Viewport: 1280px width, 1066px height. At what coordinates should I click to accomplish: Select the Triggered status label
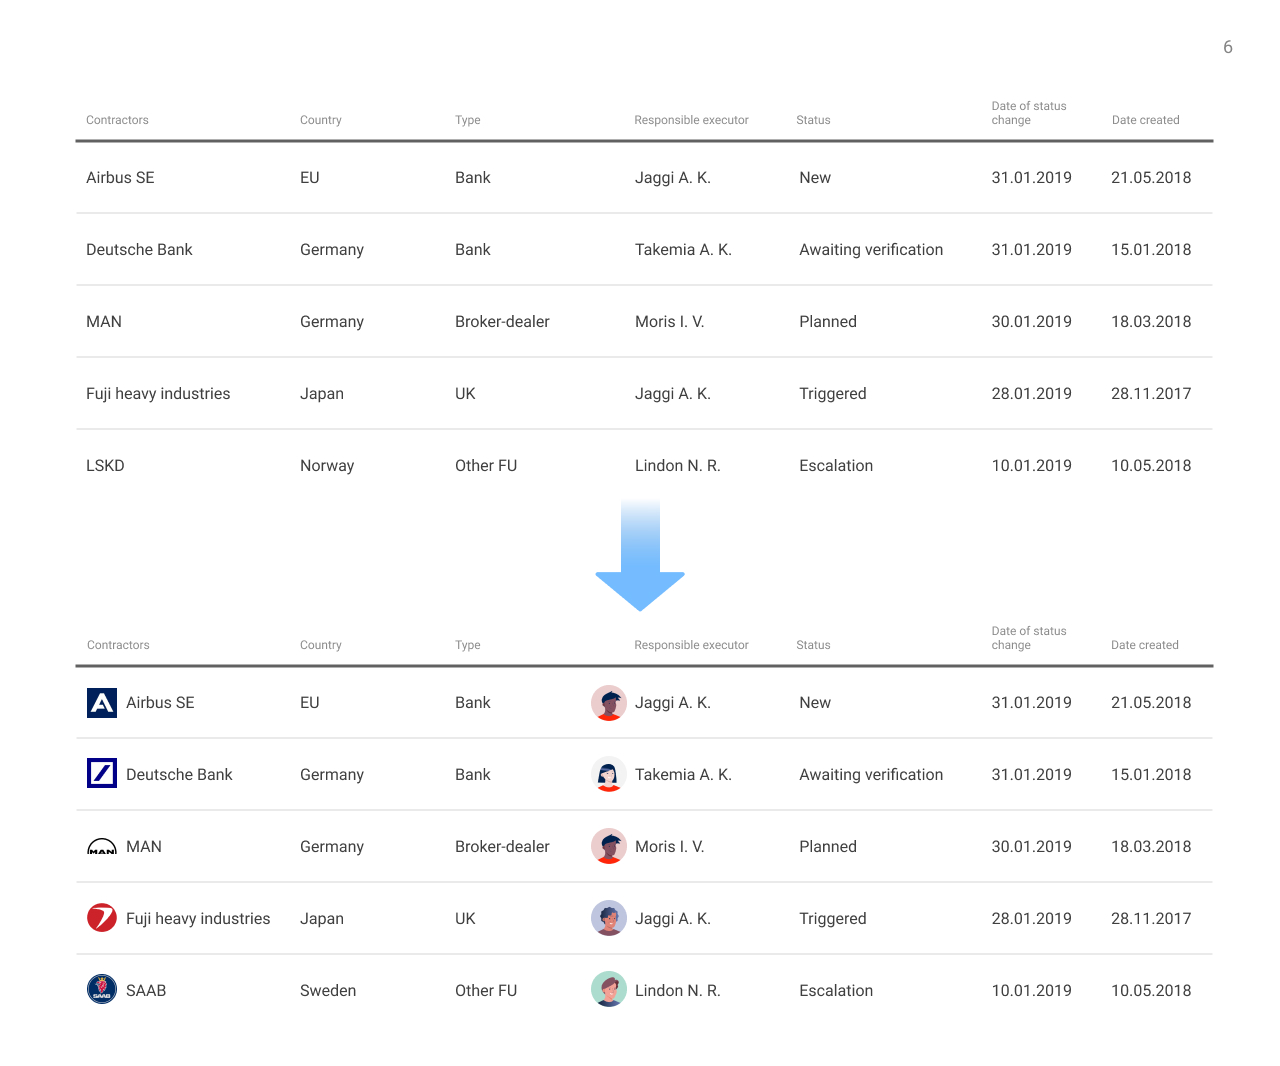(x=833, y=393)
